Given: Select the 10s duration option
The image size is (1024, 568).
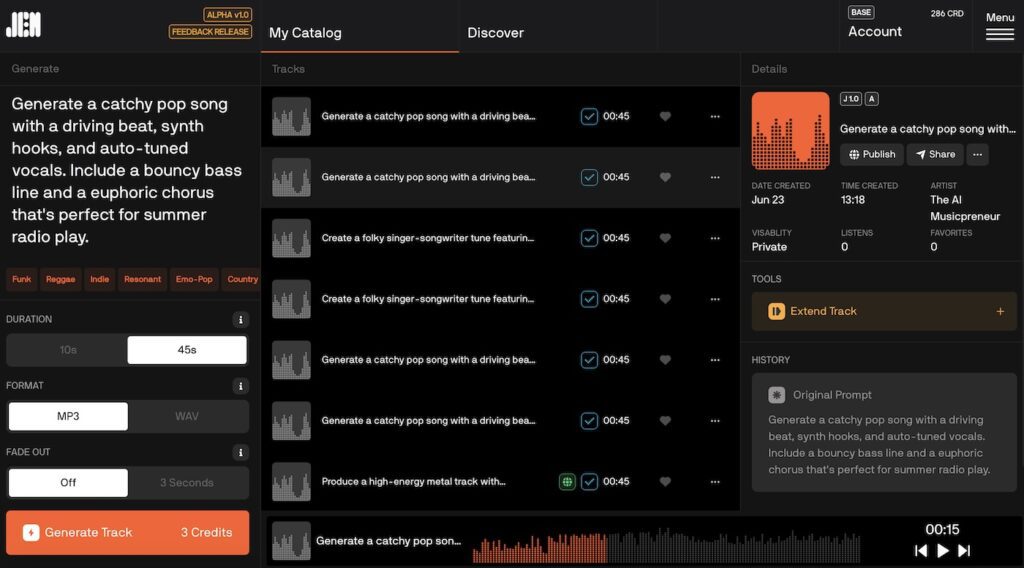Looking at the screenshot, I should (x=68, y=350).
